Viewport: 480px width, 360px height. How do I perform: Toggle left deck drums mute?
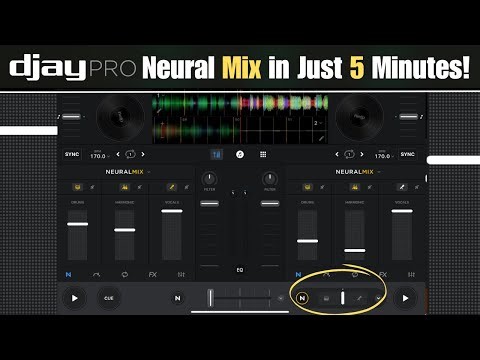click(92, 187)
